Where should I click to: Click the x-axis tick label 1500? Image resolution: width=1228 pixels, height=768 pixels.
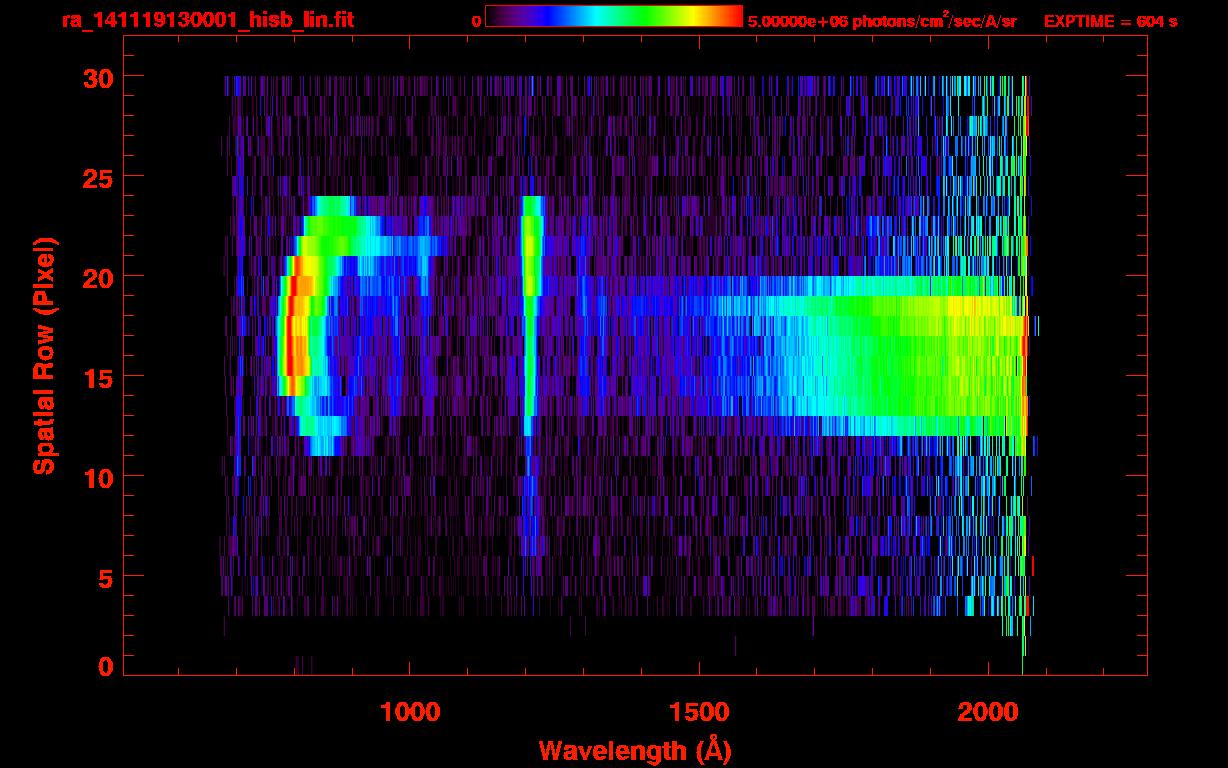698,711
